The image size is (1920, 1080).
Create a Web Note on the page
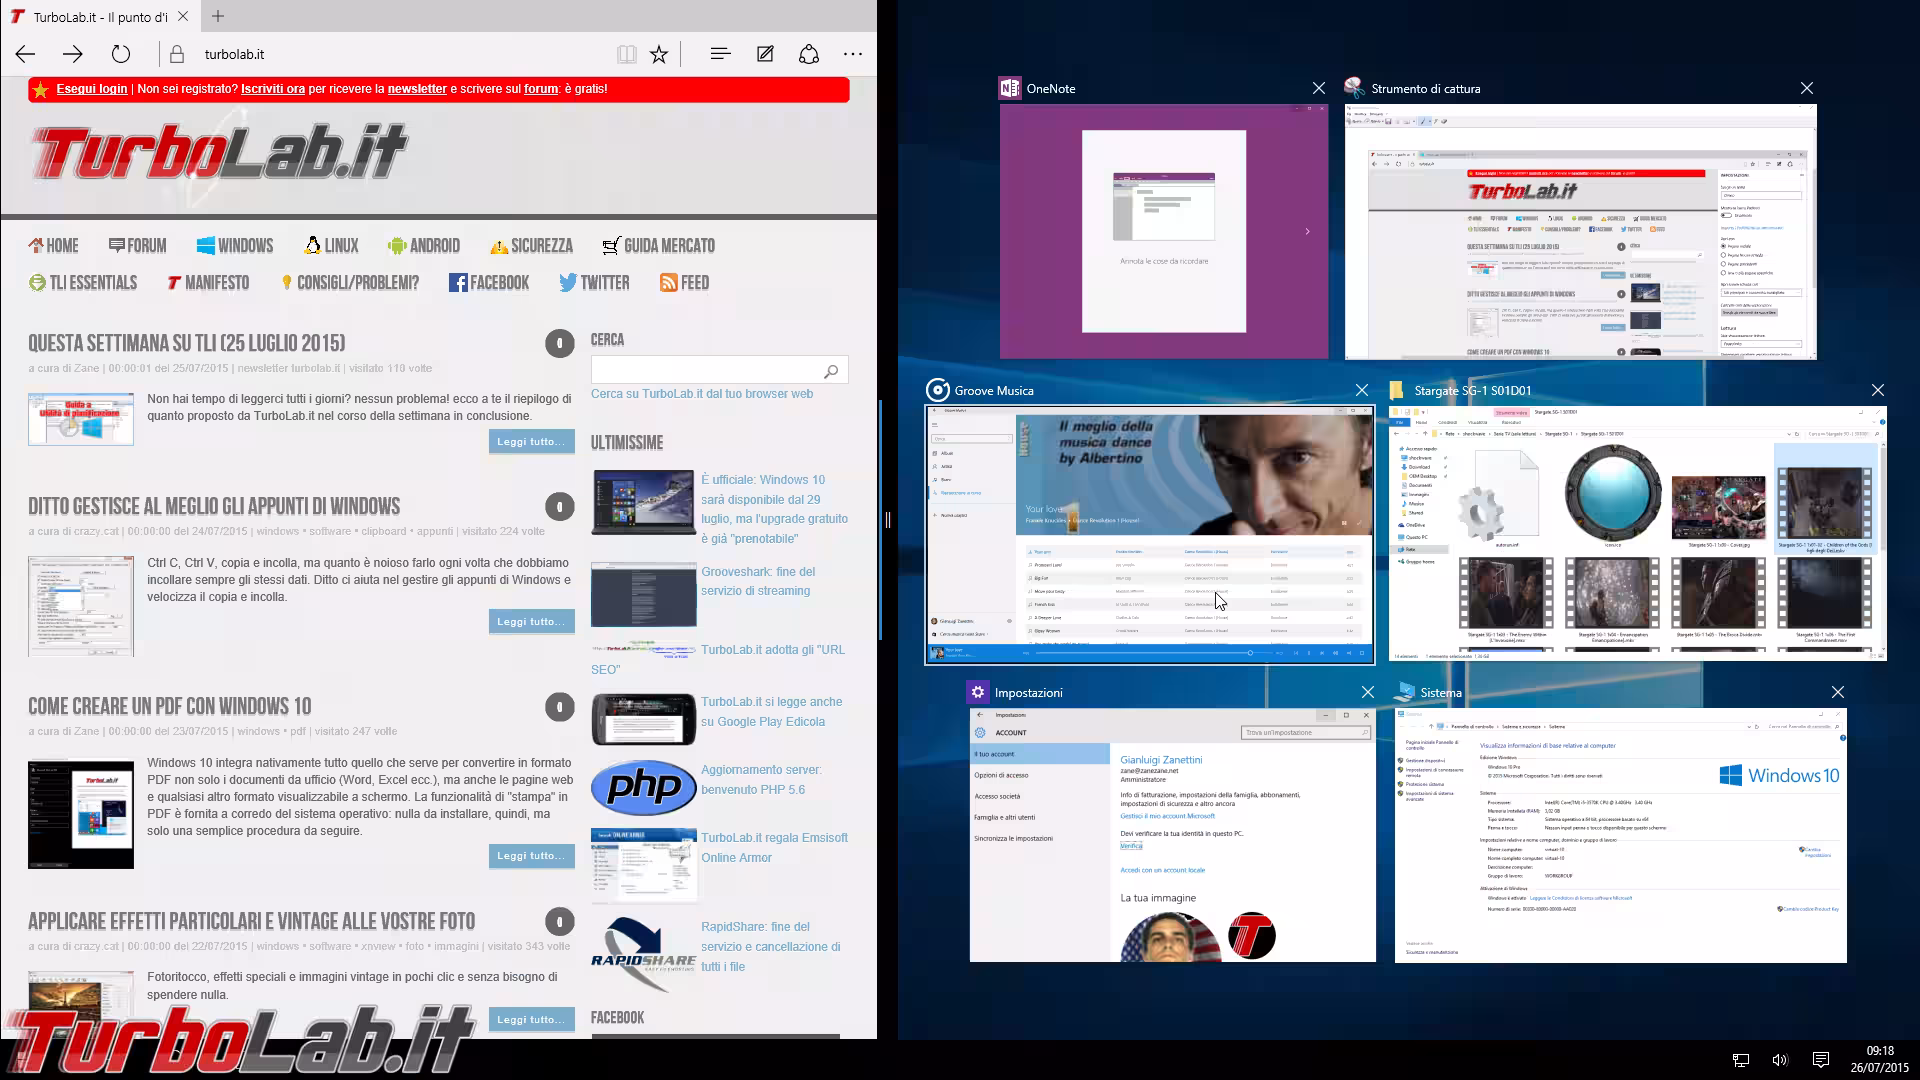[x=764, y=54]
